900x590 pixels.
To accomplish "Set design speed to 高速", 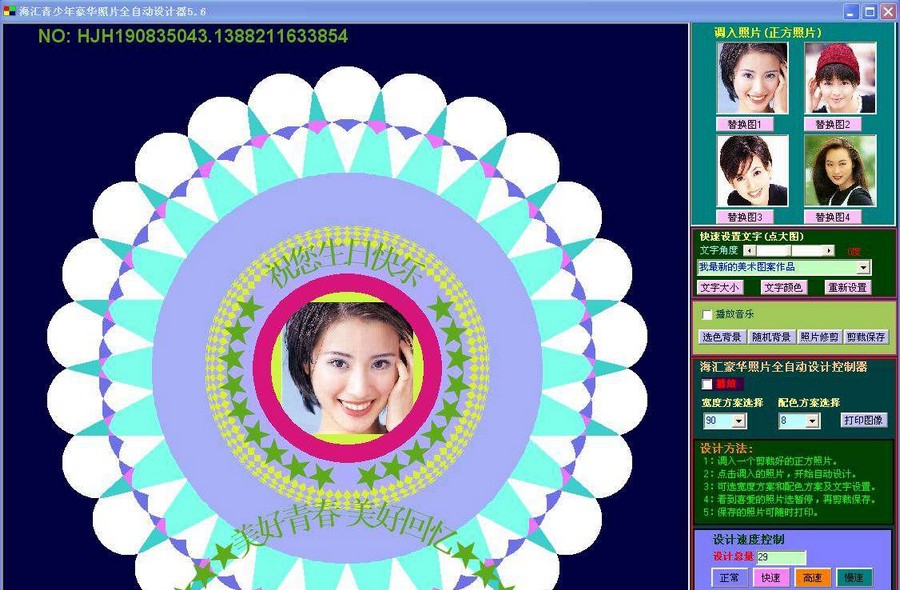I will point(813,578).
